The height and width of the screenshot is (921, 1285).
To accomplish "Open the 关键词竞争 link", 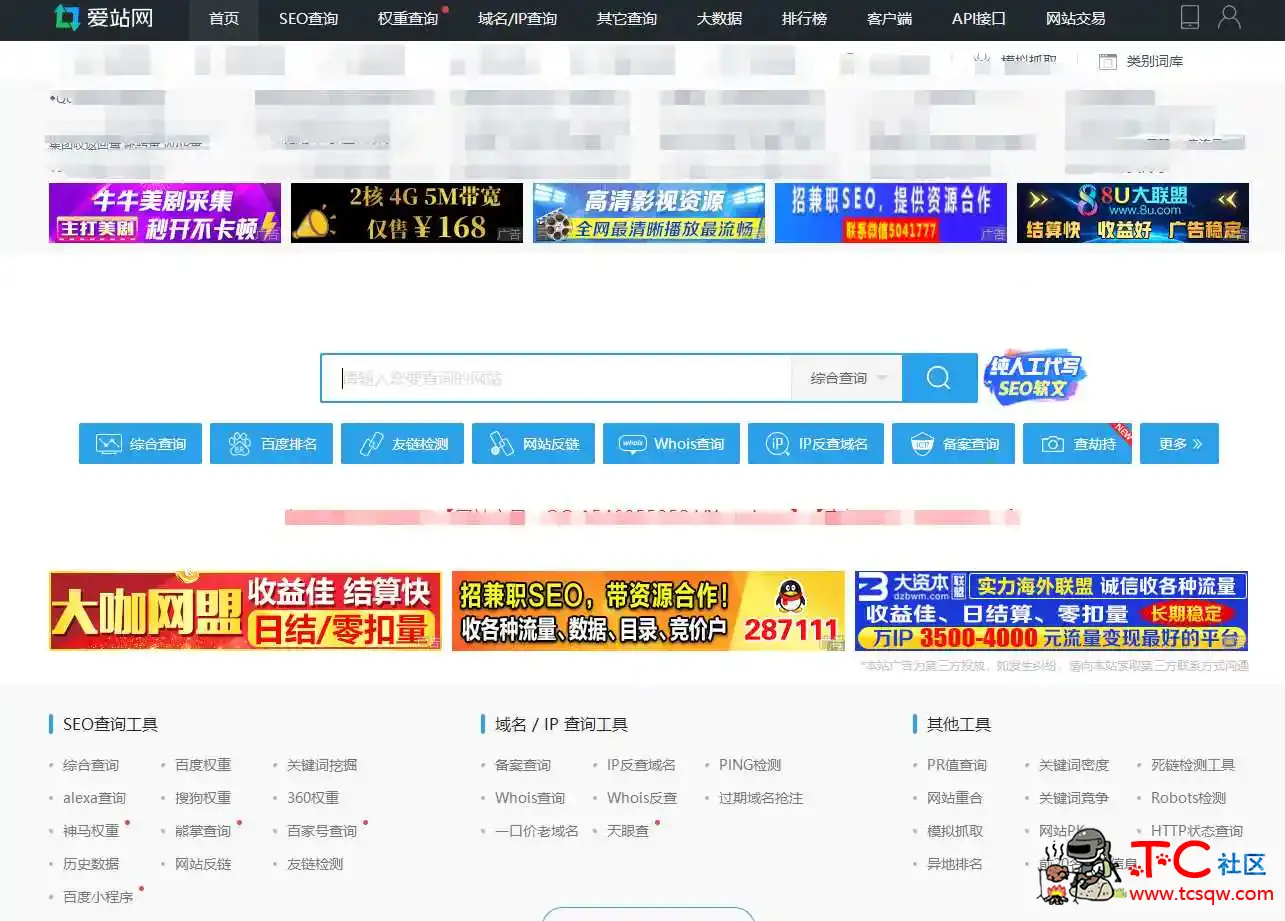I will point(1074,798).
